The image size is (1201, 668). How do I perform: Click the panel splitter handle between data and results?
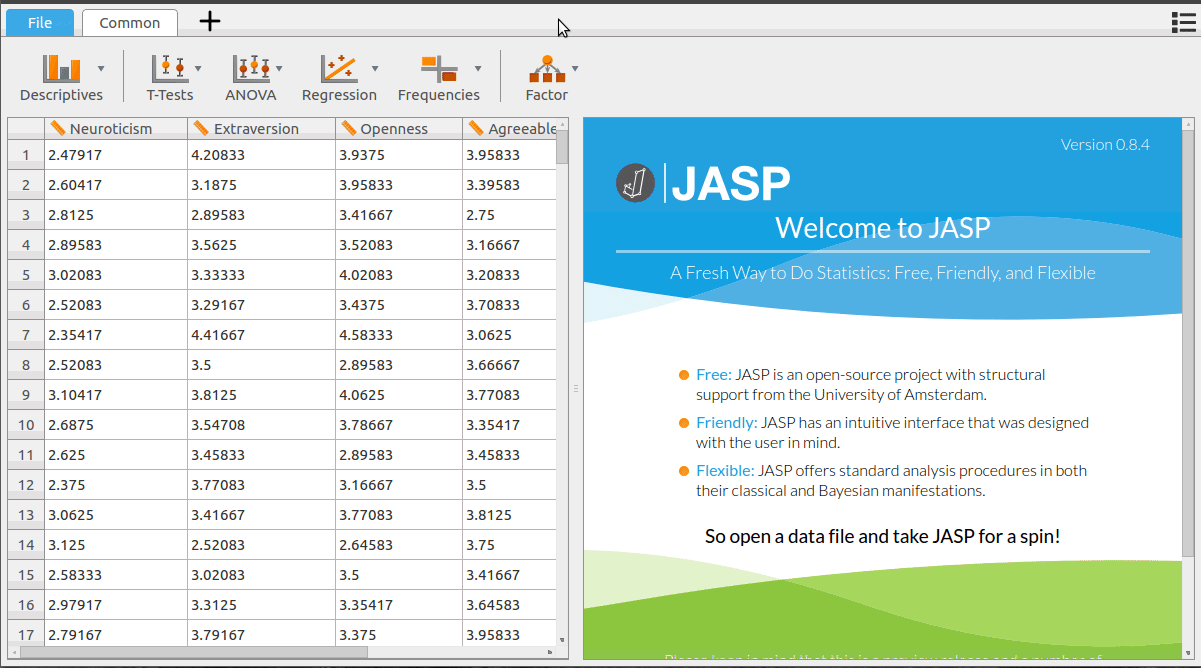point(576,388)
